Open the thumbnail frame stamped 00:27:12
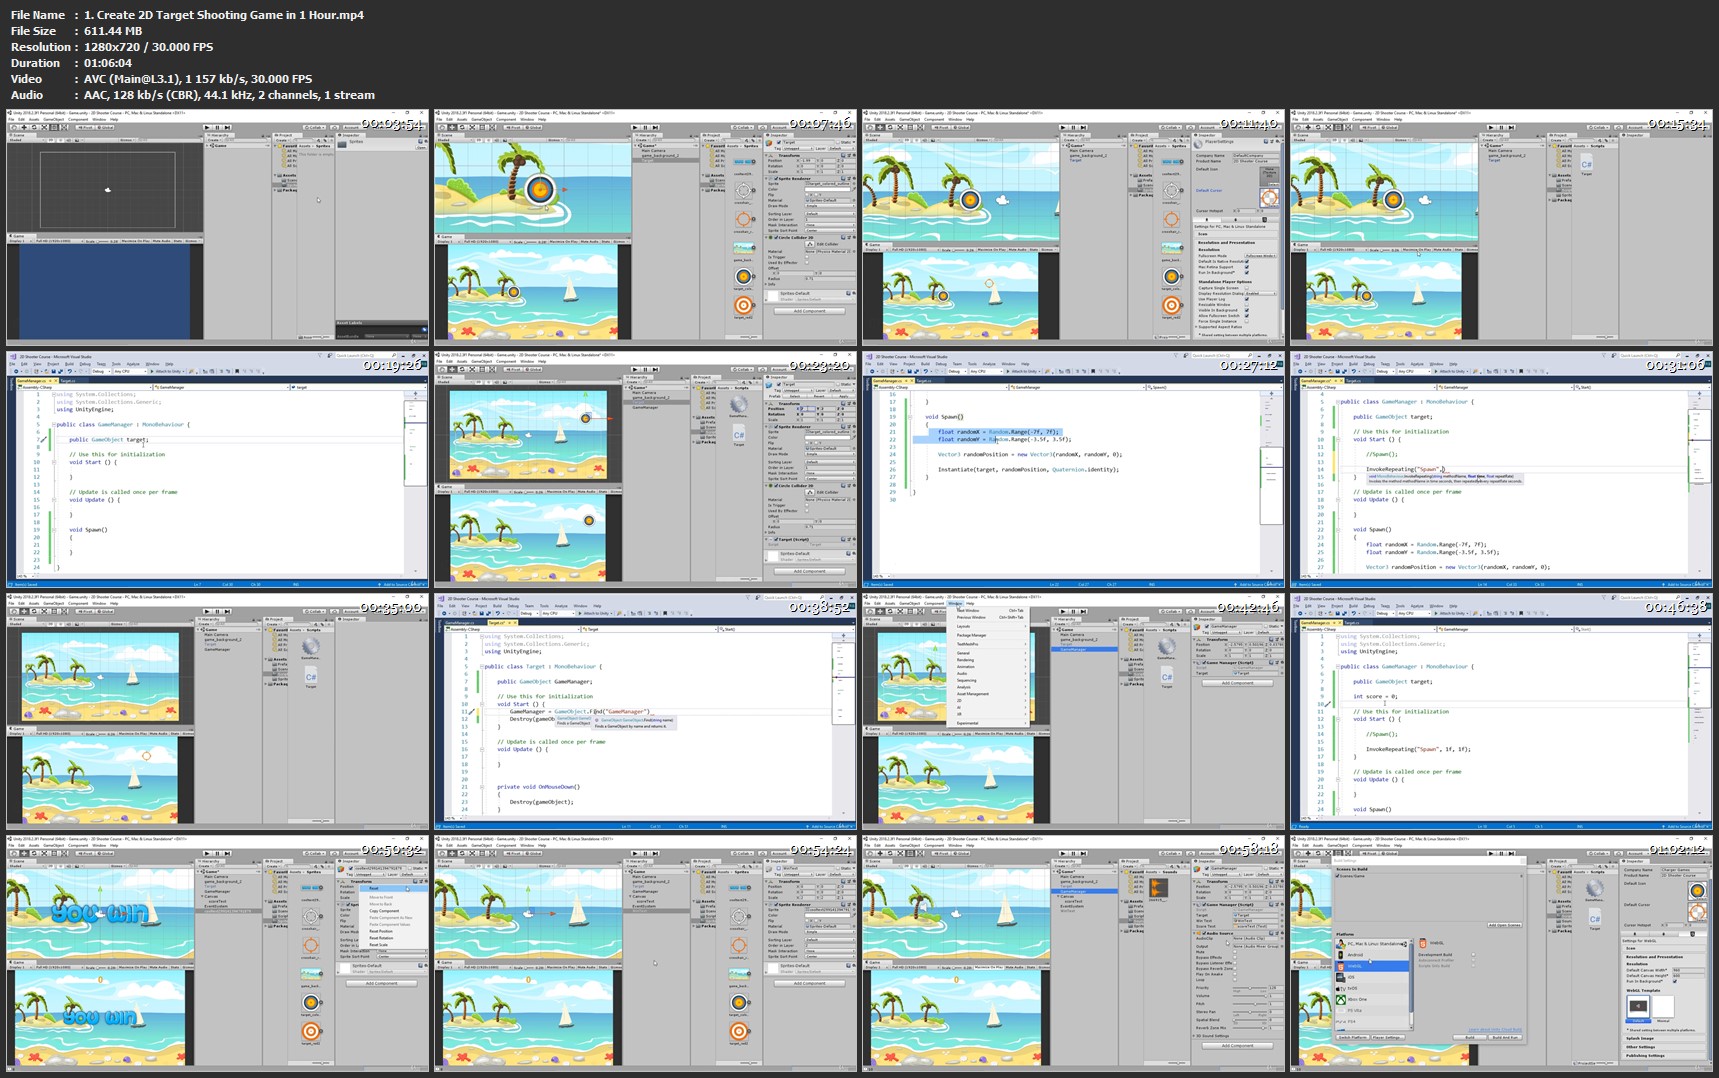Viewport: 1719px width, 1078px height. [1074, 469]
